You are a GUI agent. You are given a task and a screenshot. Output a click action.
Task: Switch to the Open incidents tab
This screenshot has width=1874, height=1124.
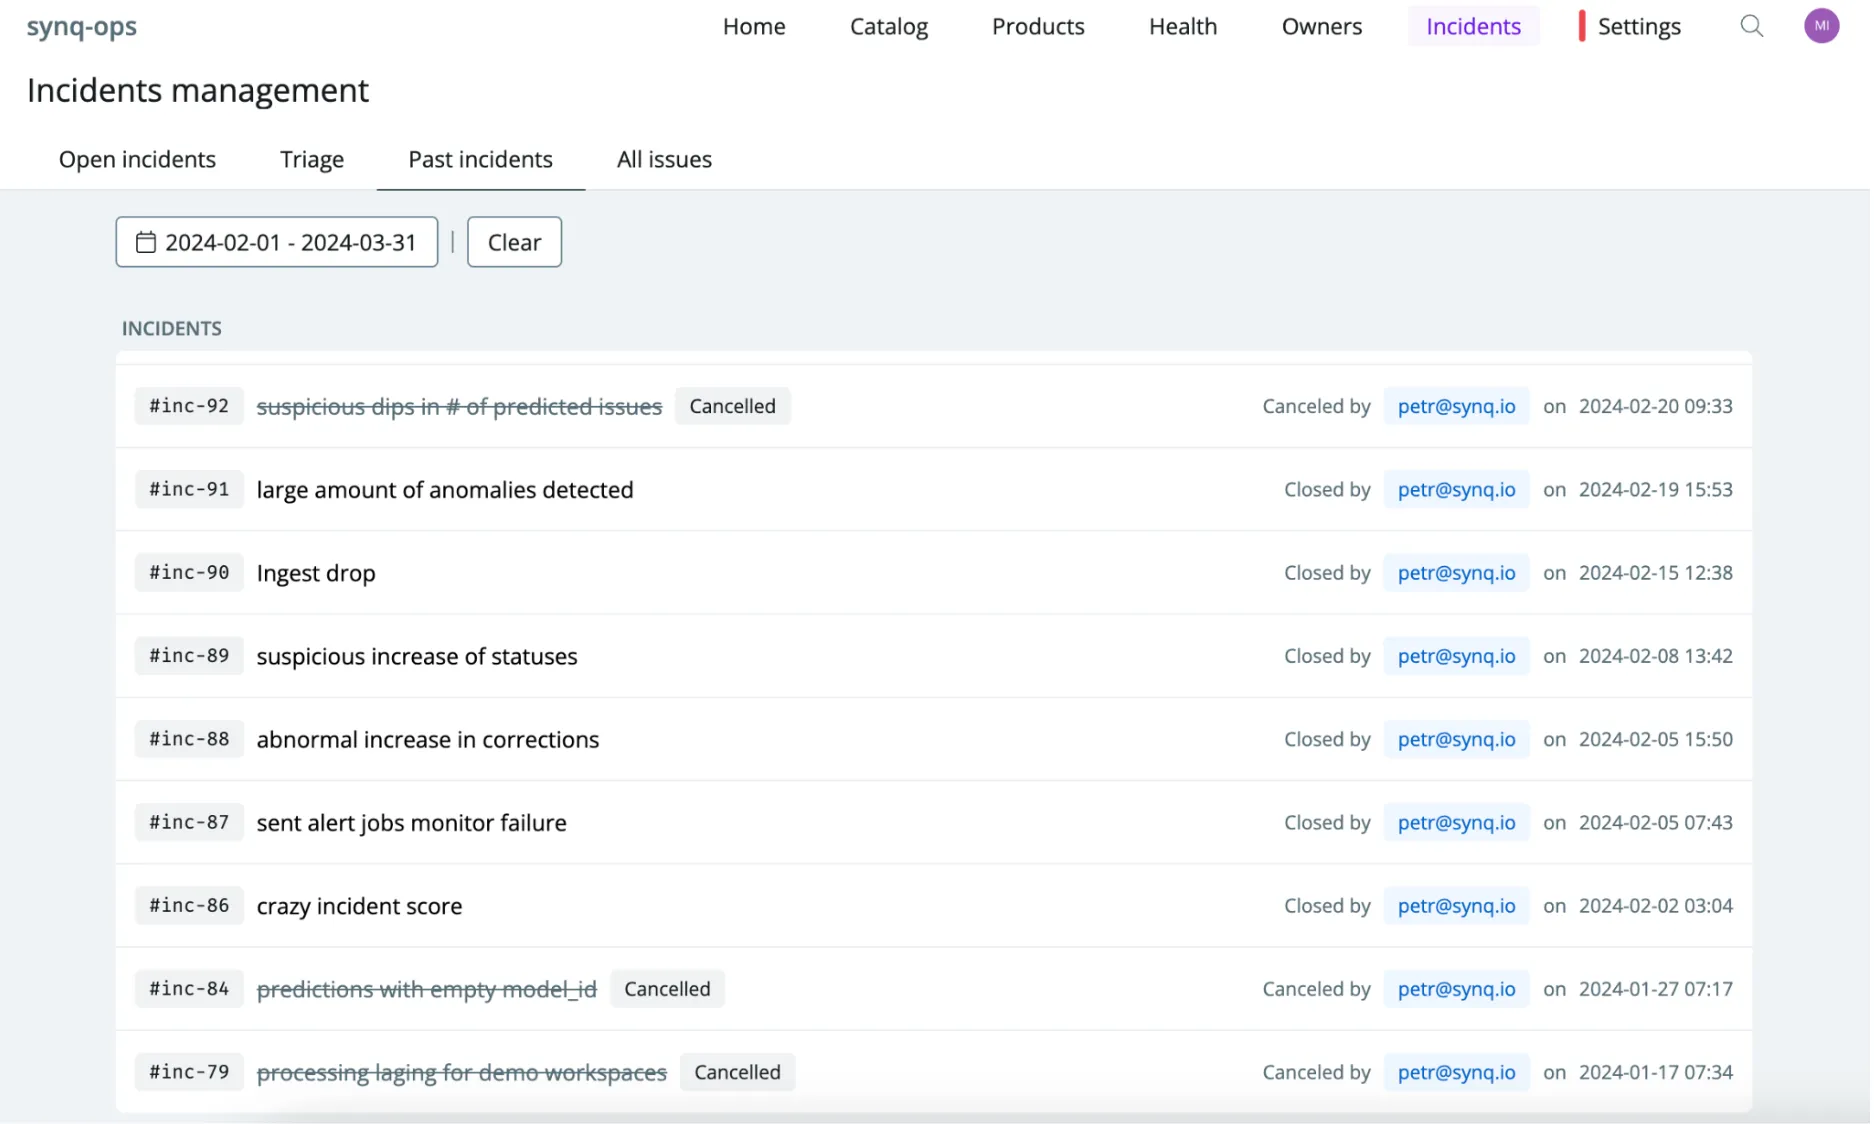coord(137,159)
